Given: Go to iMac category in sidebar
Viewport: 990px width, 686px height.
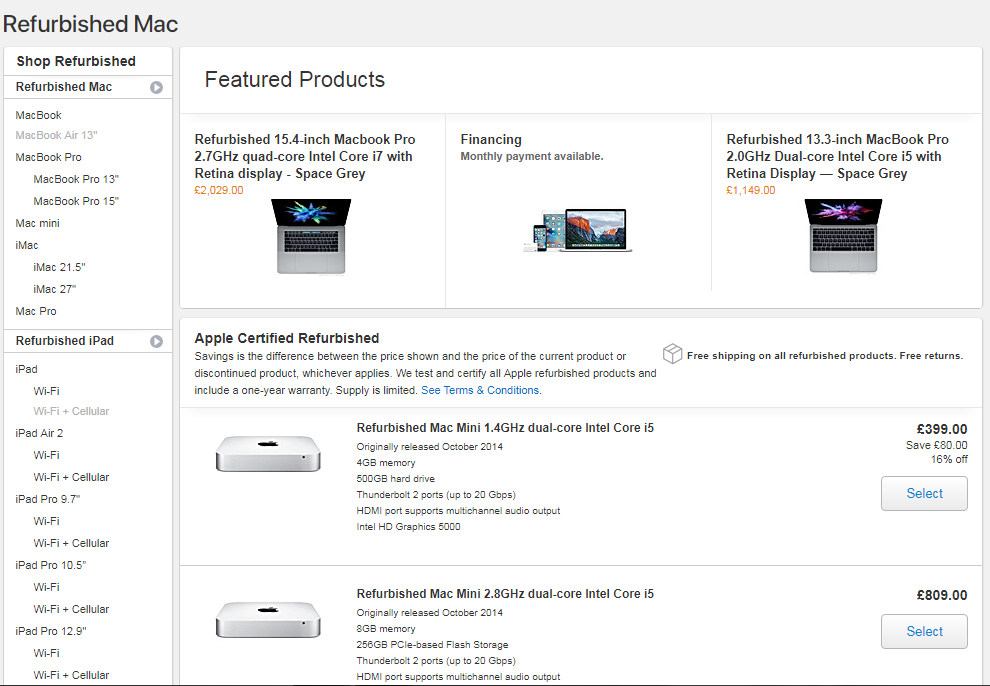Looking at the screenshot, I should (27, 245).
